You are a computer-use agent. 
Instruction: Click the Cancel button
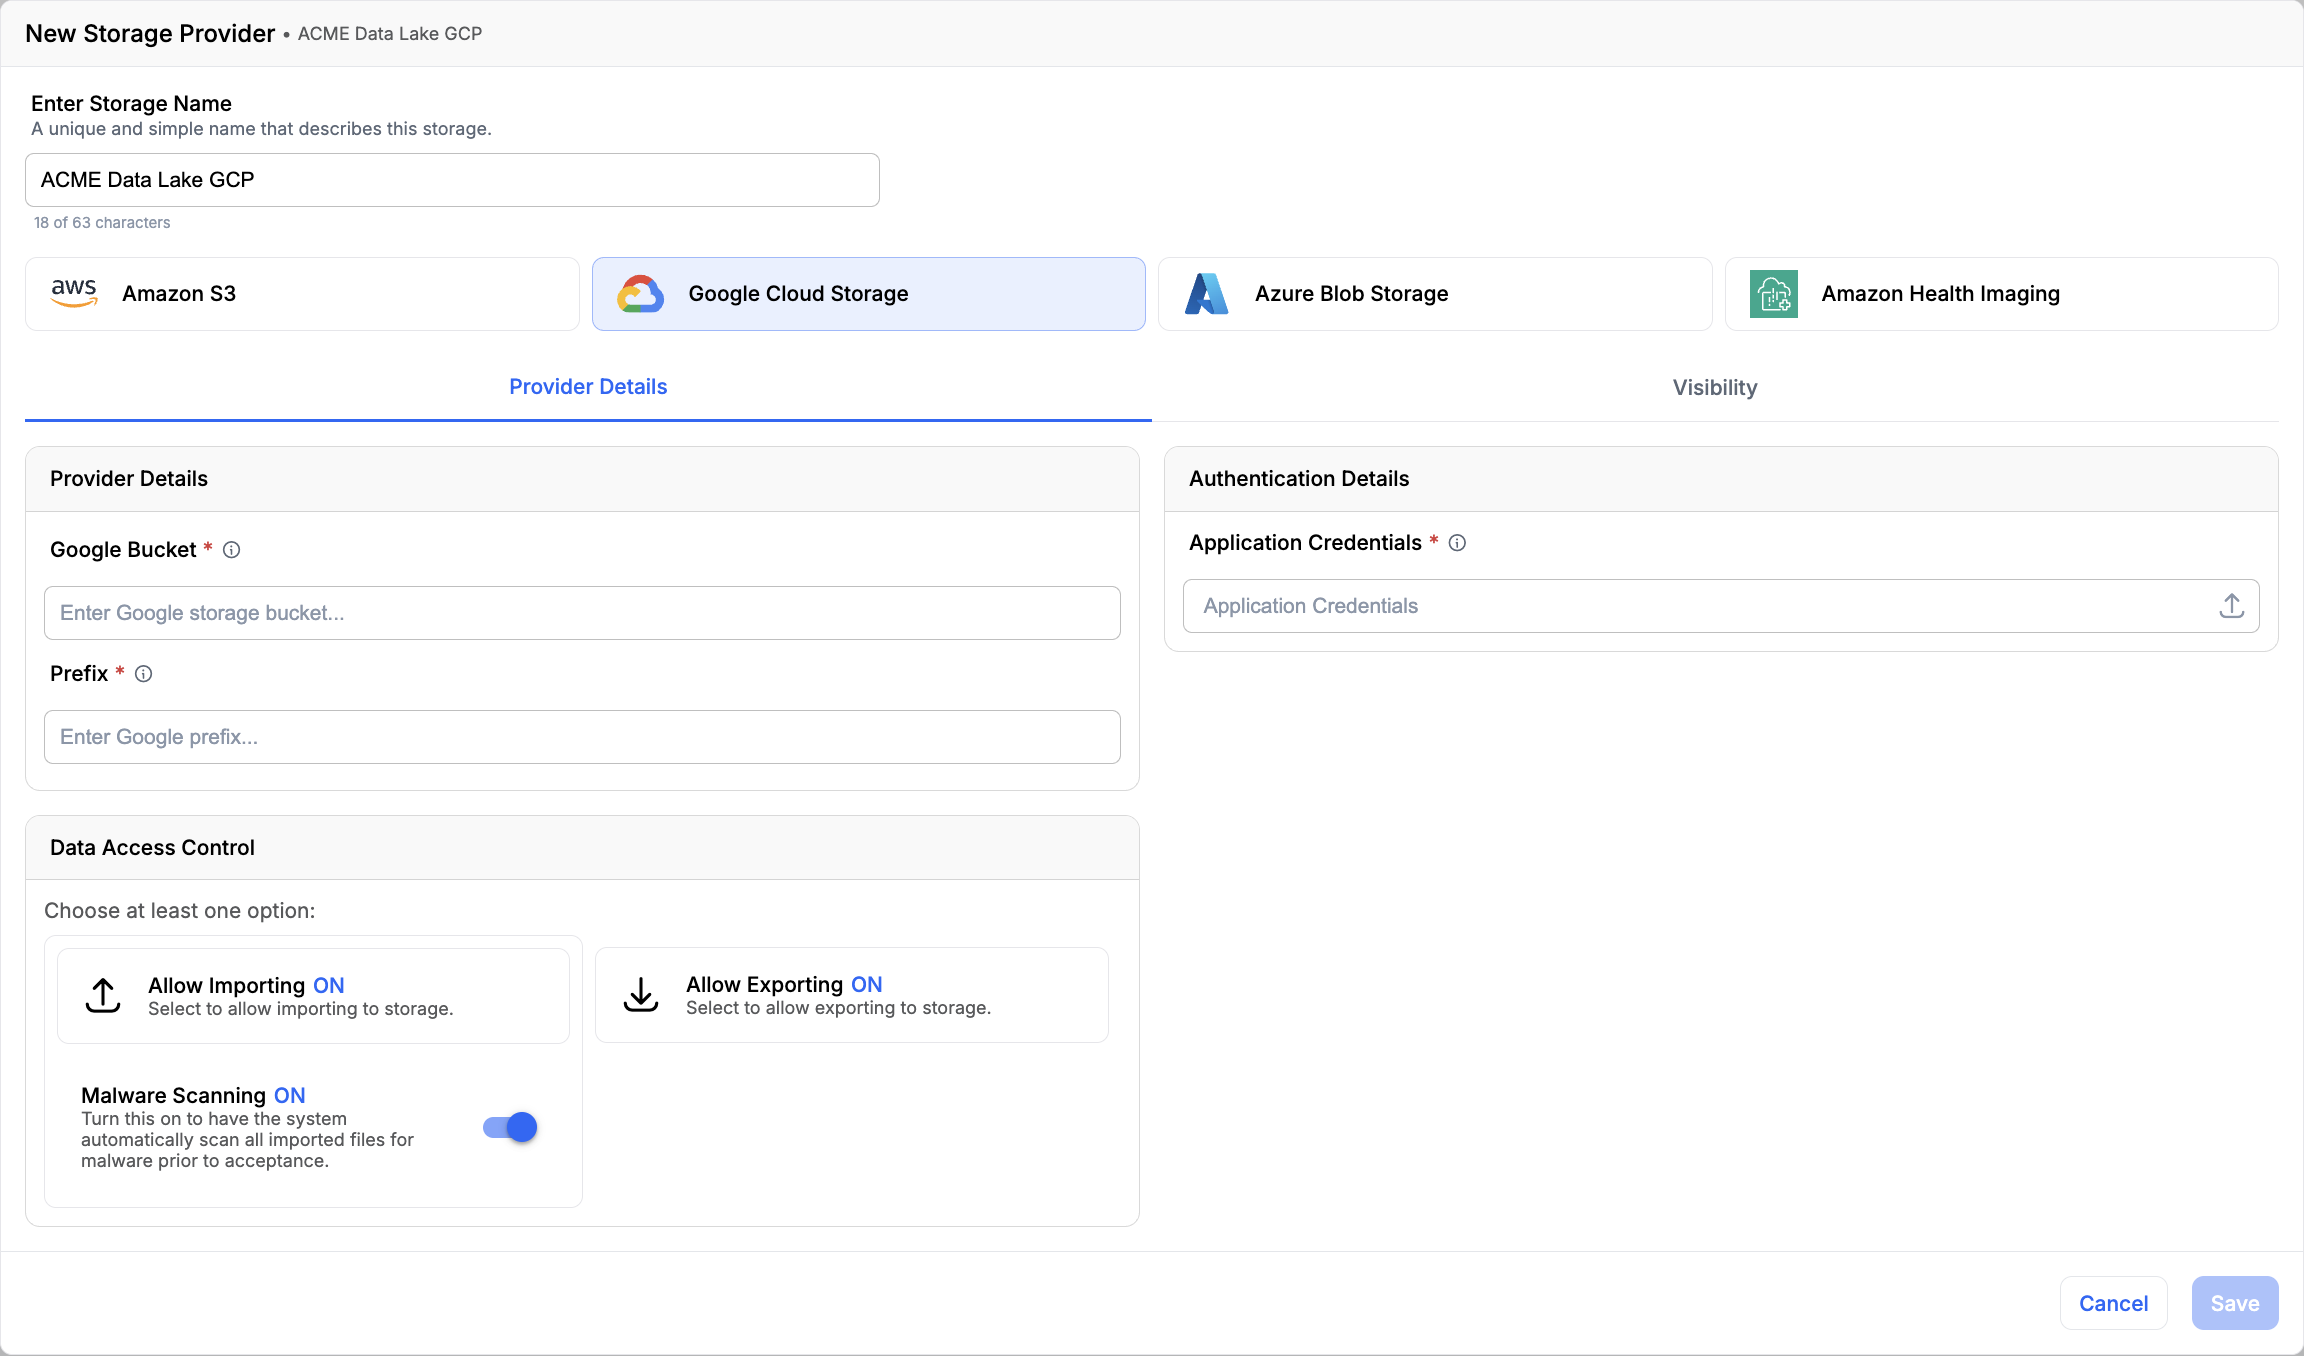coord(2113,1303)
